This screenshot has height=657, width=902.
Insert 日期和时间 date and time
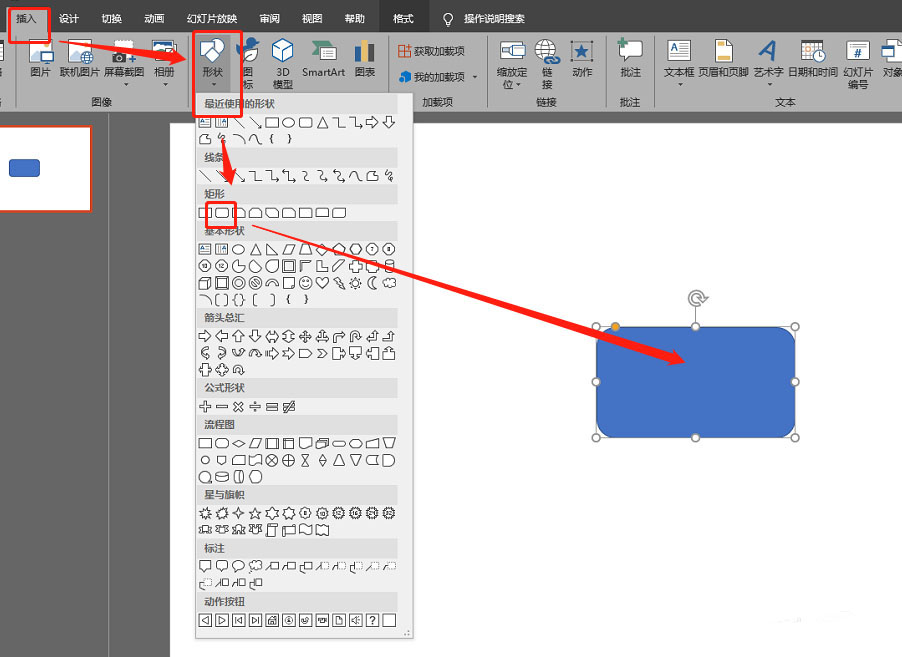tap(813, 58)
